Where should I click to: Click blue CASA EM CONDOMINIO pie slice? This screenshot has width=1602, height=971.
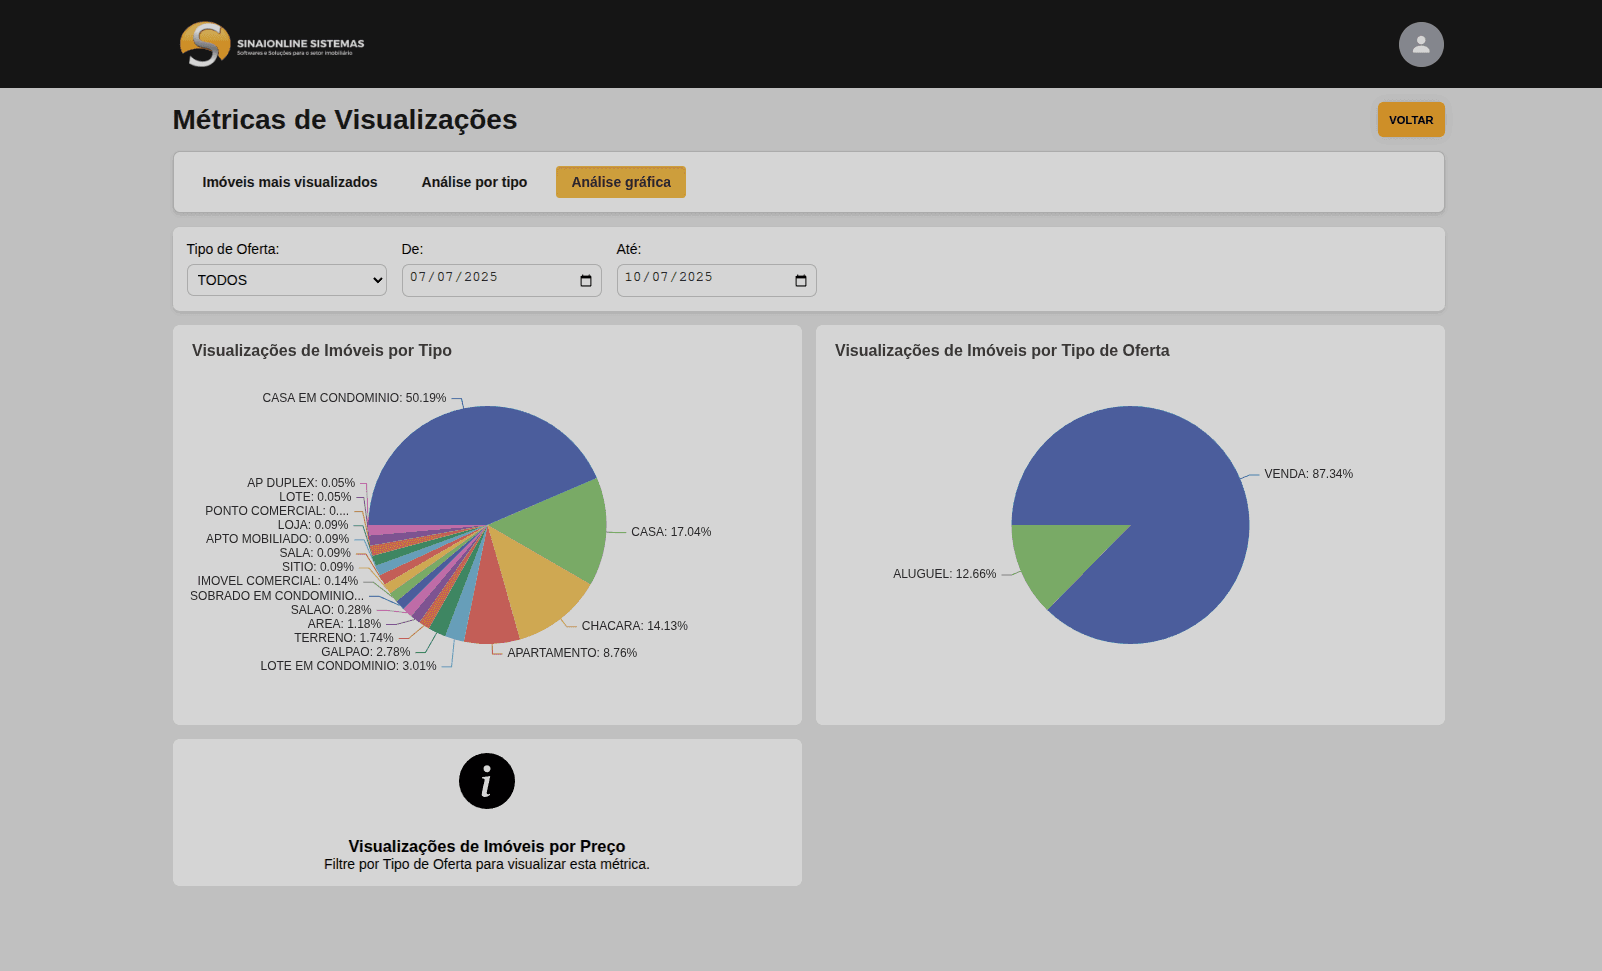[x=480, y=460]
